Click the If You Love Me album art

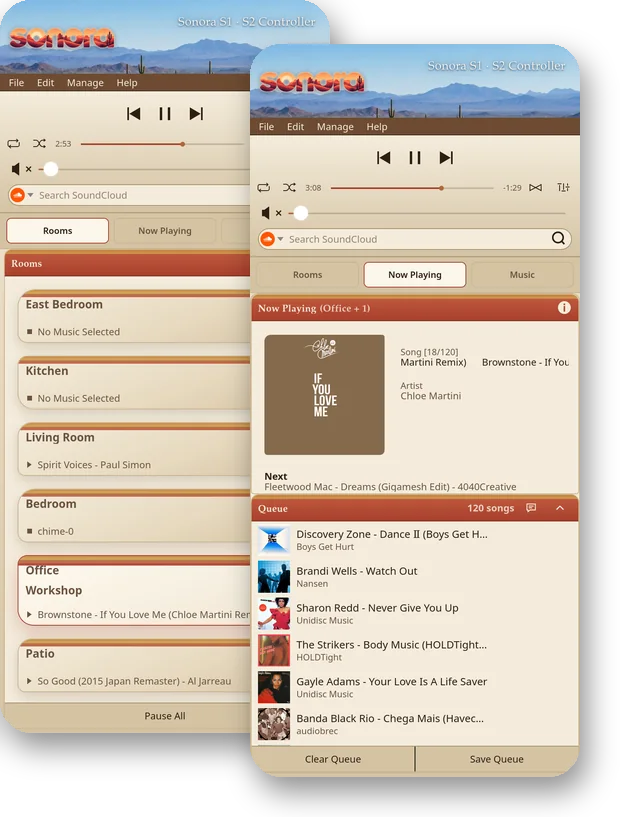(324, 394)
